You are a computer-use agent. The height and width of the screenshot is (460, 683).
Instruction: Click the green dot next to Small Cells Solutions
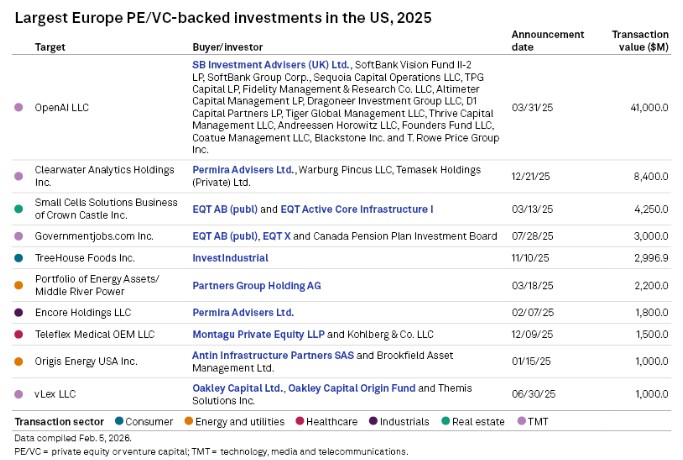pos(19,209)
